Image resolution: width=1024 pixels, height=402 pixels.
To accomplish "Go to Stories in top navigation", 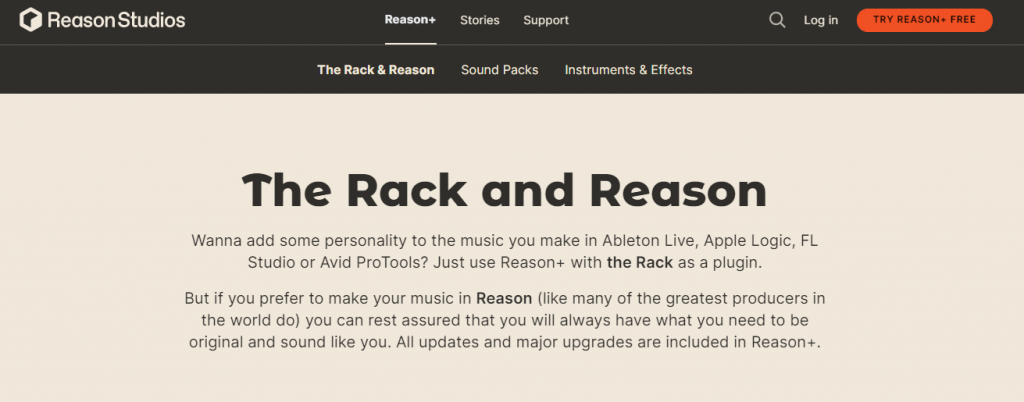I will (479, 20).
